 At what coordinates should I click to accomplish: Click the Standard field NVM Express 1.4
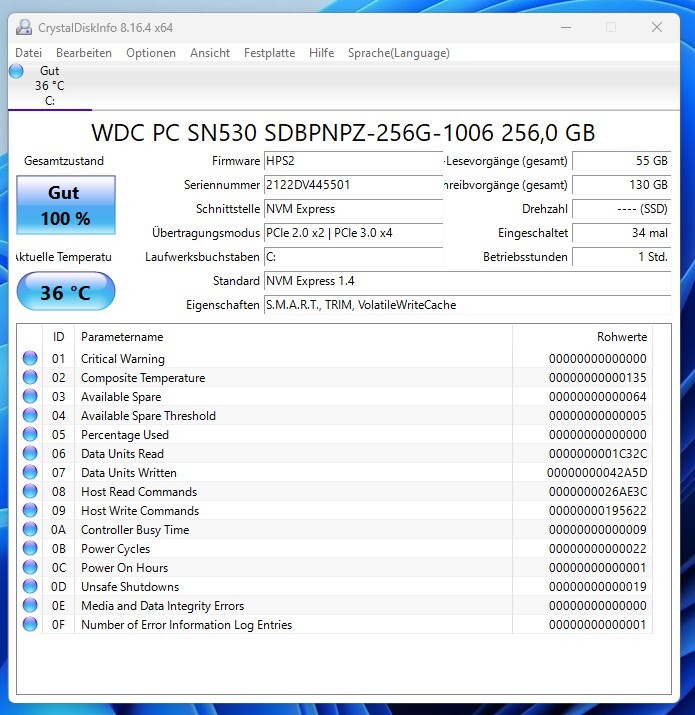tap(467, 281)
